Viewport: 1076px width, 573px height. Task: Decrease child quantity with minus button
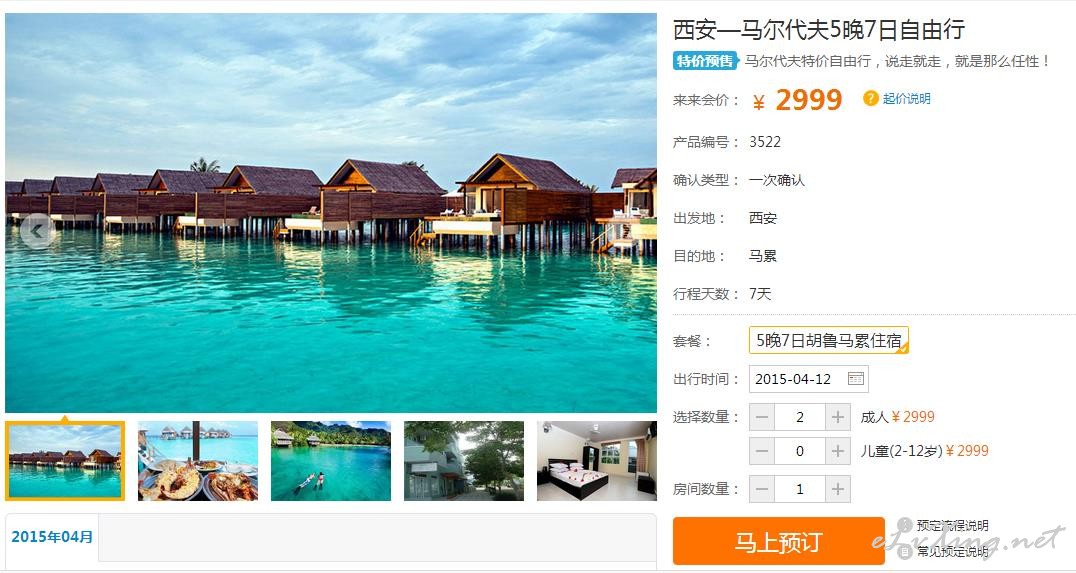(762, 452)
